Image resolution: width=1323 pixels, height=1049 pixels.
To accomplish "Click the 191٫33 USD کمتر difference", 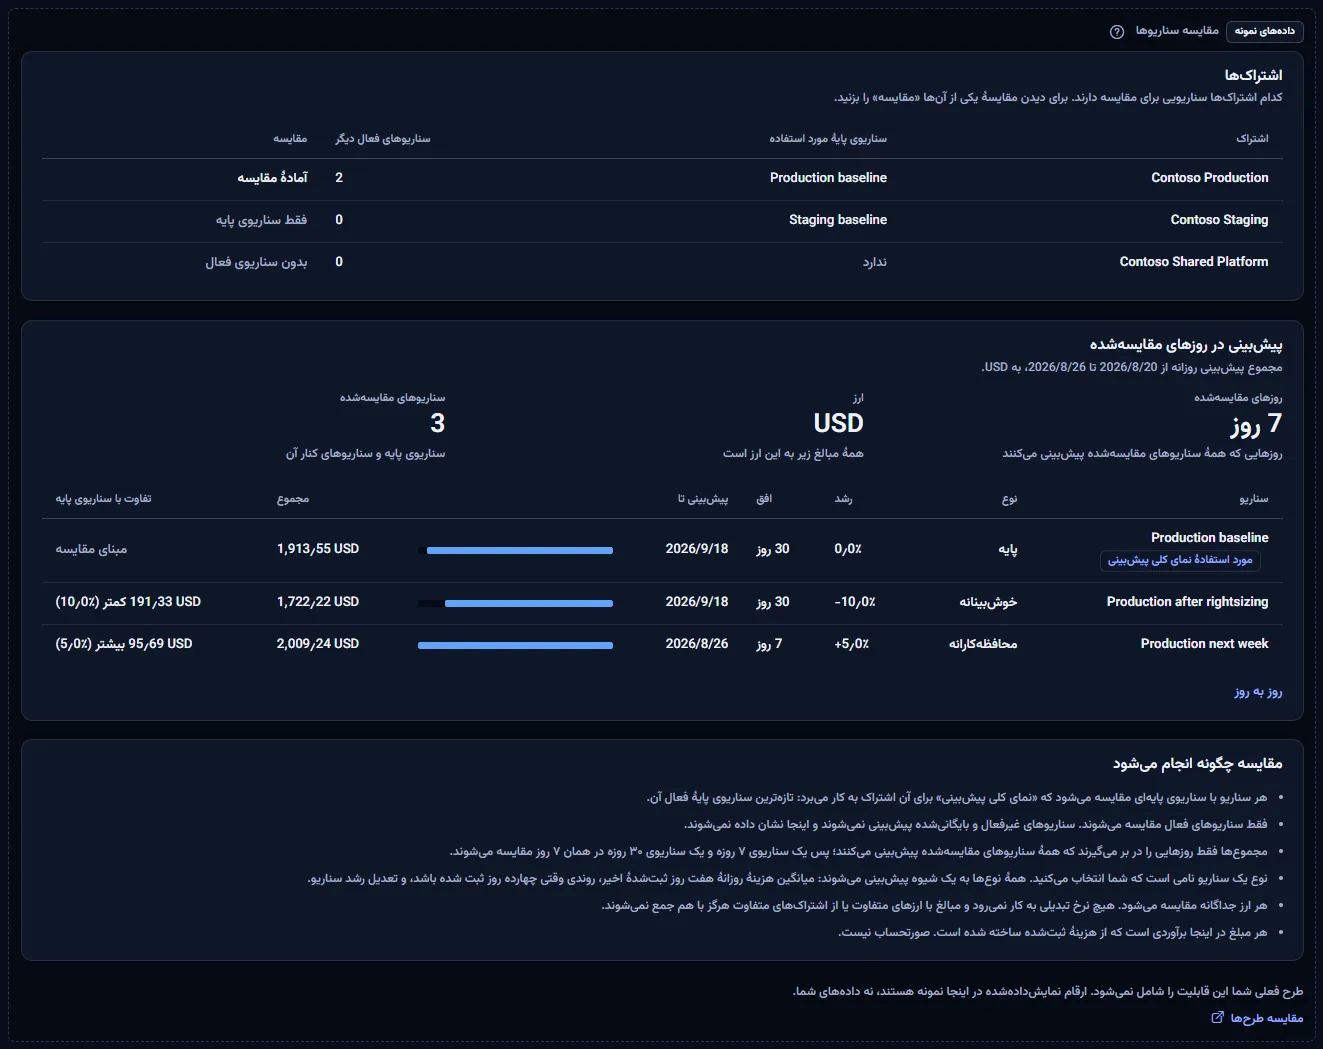I will [128, 602].
